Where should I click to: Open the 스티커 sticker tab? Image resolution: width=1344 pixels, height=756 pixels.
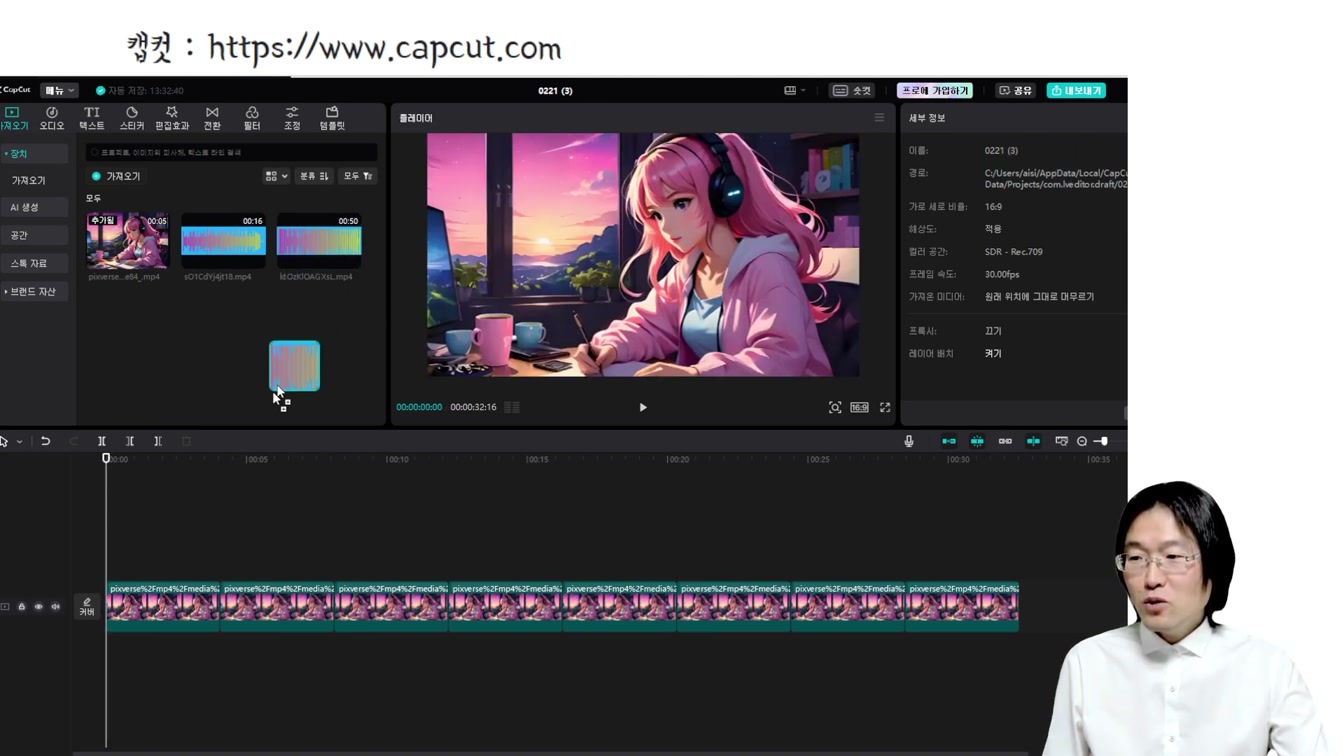[x=132, y=118]
